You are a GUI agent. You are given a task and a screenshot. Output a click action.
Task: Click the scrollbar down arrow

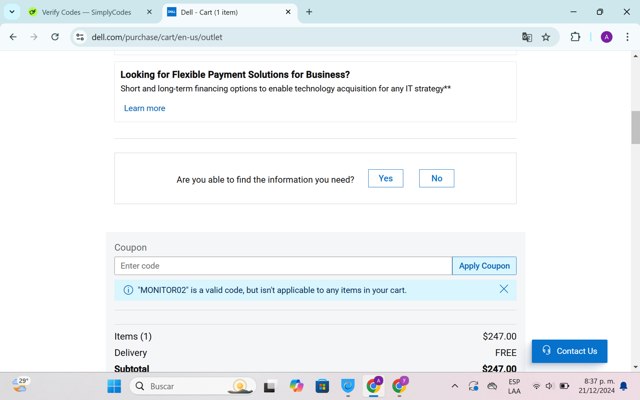pos(636,367)
